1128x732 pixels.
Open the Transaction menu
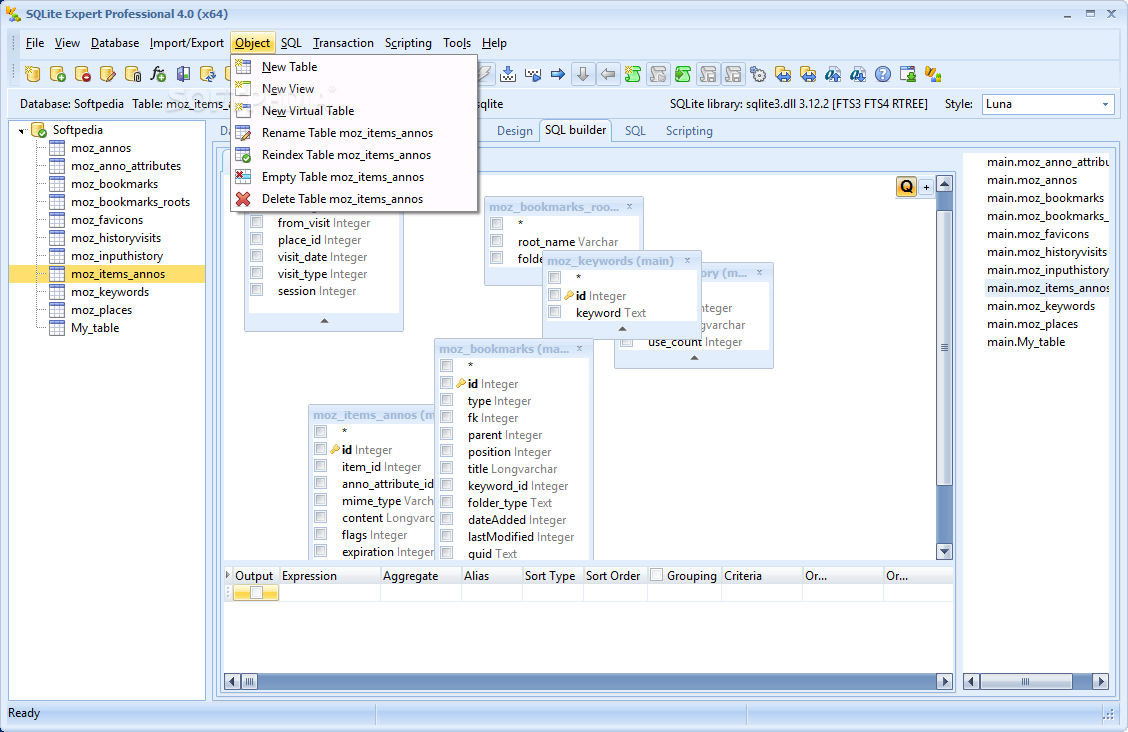coord(343,43)
